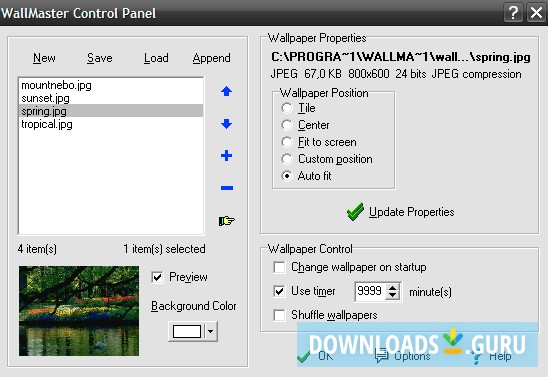Disable the Use timer checkbox
Image resolution: width=548 pixels, height=377 pixels.
[279, 291]
